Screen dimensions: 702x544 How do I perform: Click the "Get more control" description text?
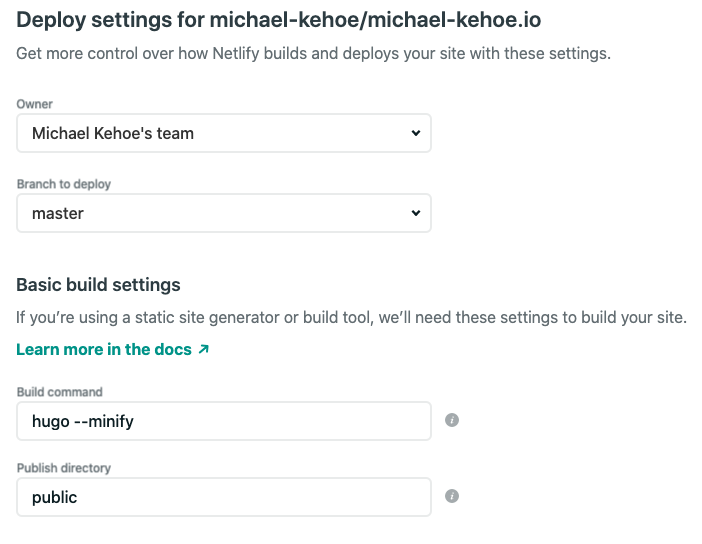313,53
